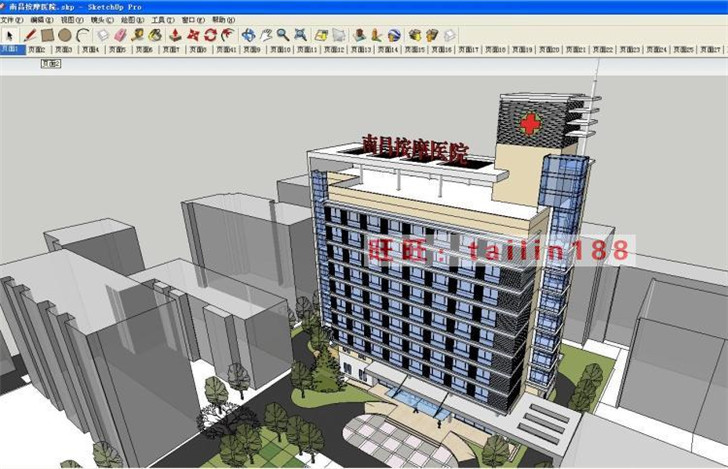Choose the Circle drawing tool
The width and height of the screenshot is (728, 469).
point(65,35)
